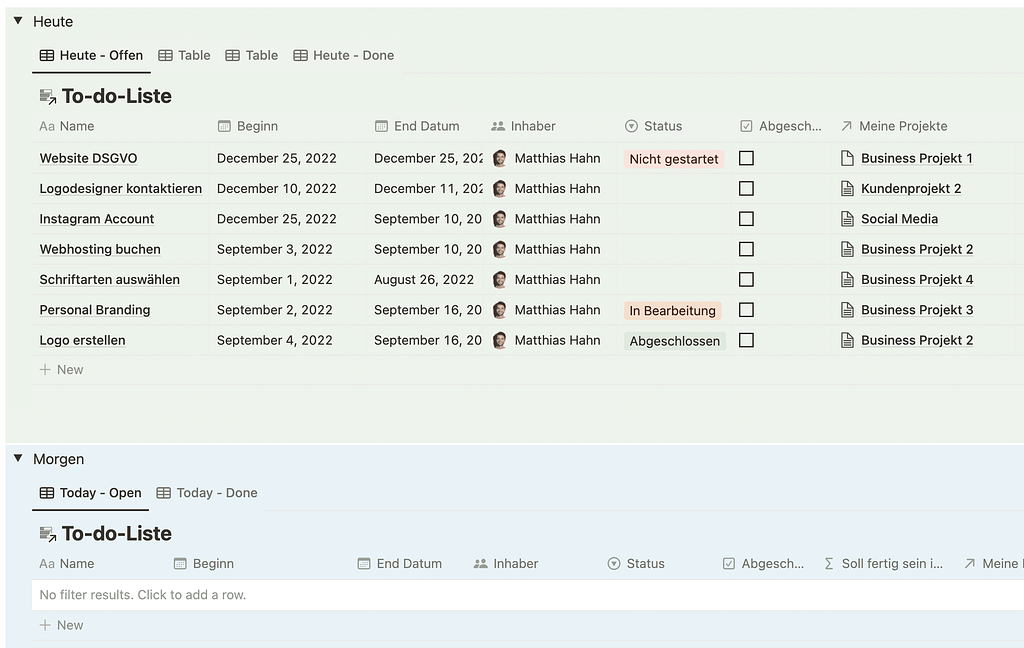
Task: Click the status icon in the upper Status header
Action: tap(631, 126)
